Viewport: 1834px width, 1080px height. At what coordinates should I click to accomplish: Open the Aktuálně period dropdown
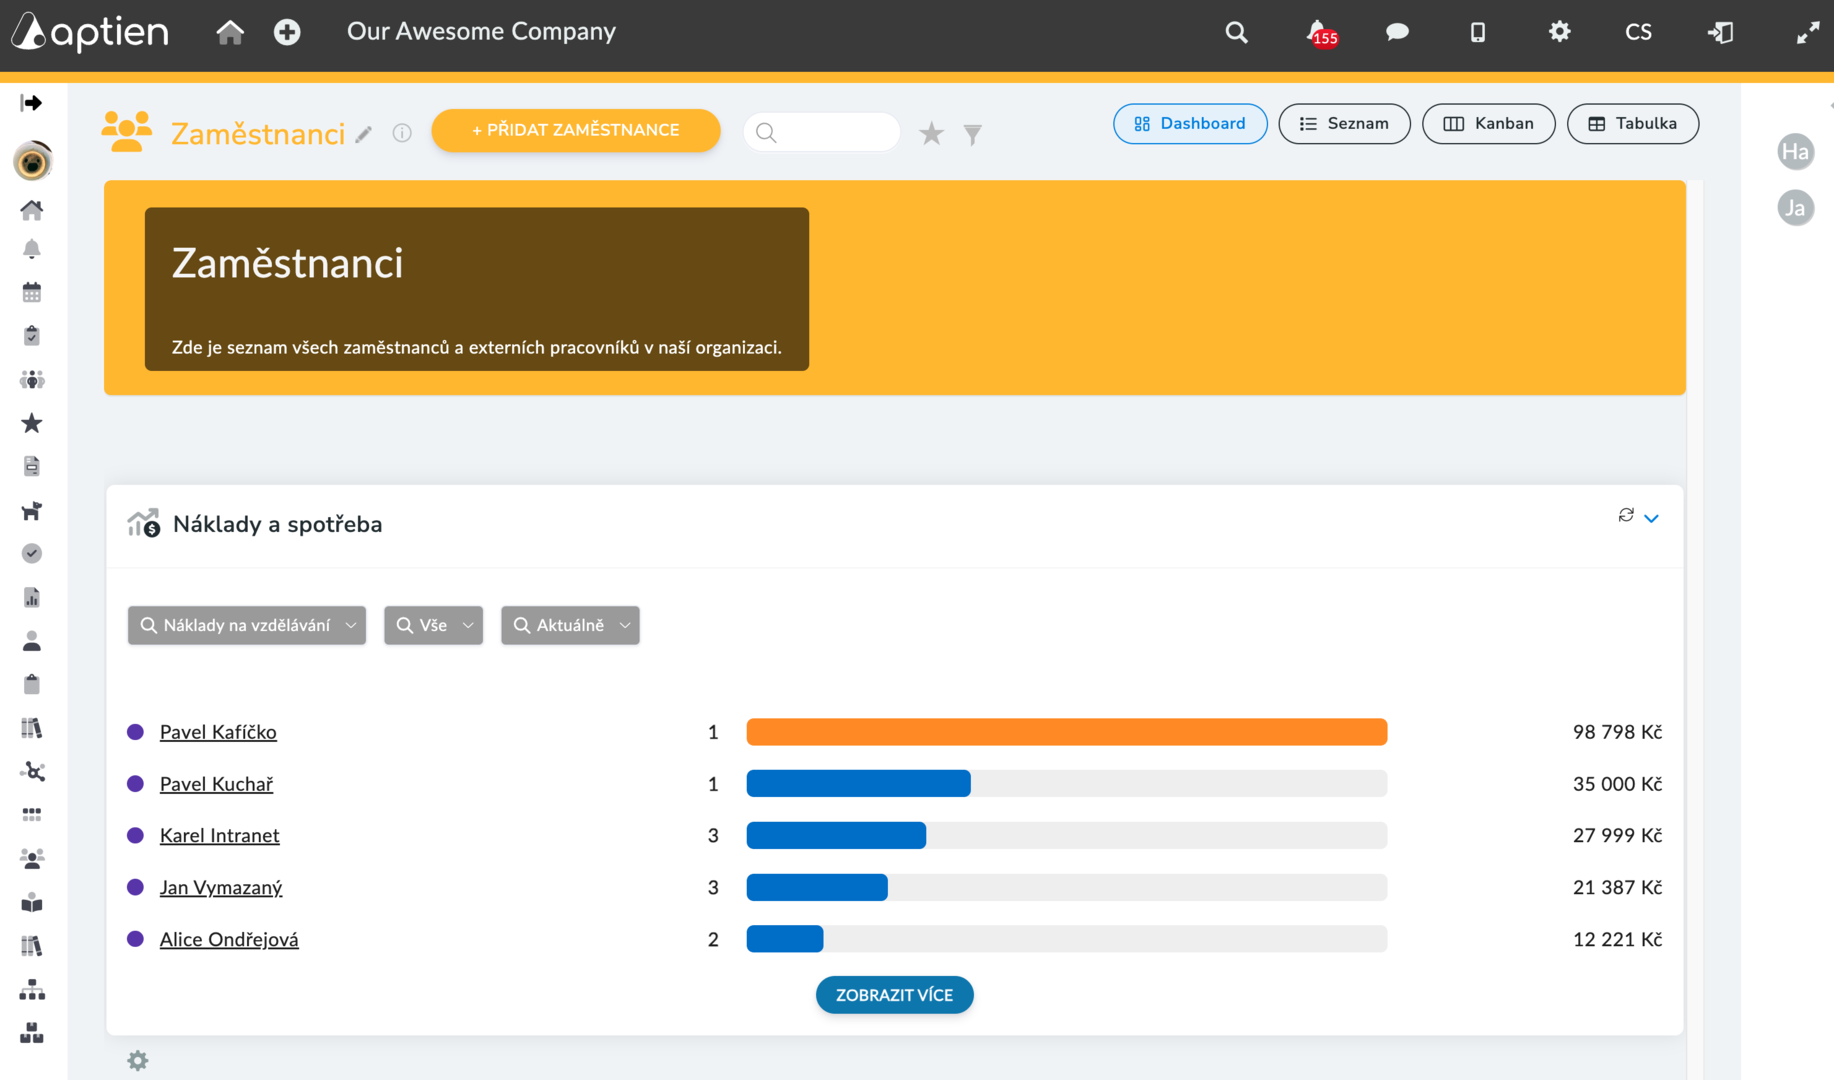pyautogui.click(x=570, y=625)
